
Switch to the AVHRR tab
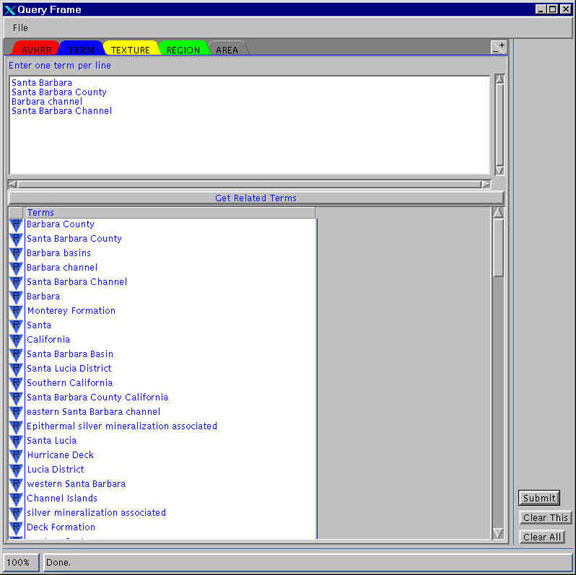(36, 49)
